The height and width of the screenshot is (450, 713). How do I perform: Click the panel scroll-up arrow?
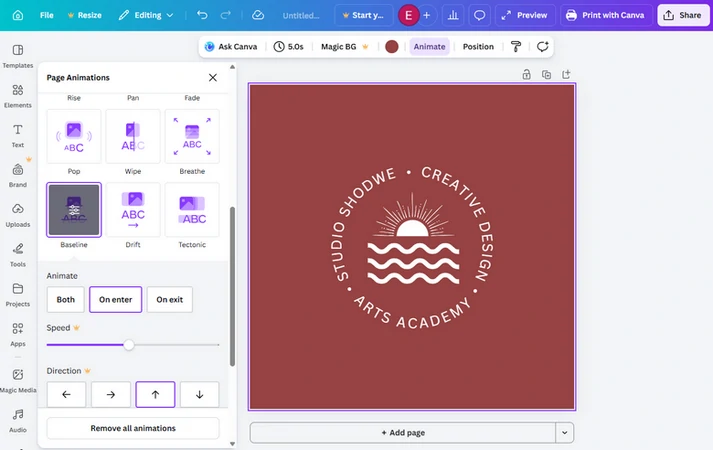click(232, 67)
